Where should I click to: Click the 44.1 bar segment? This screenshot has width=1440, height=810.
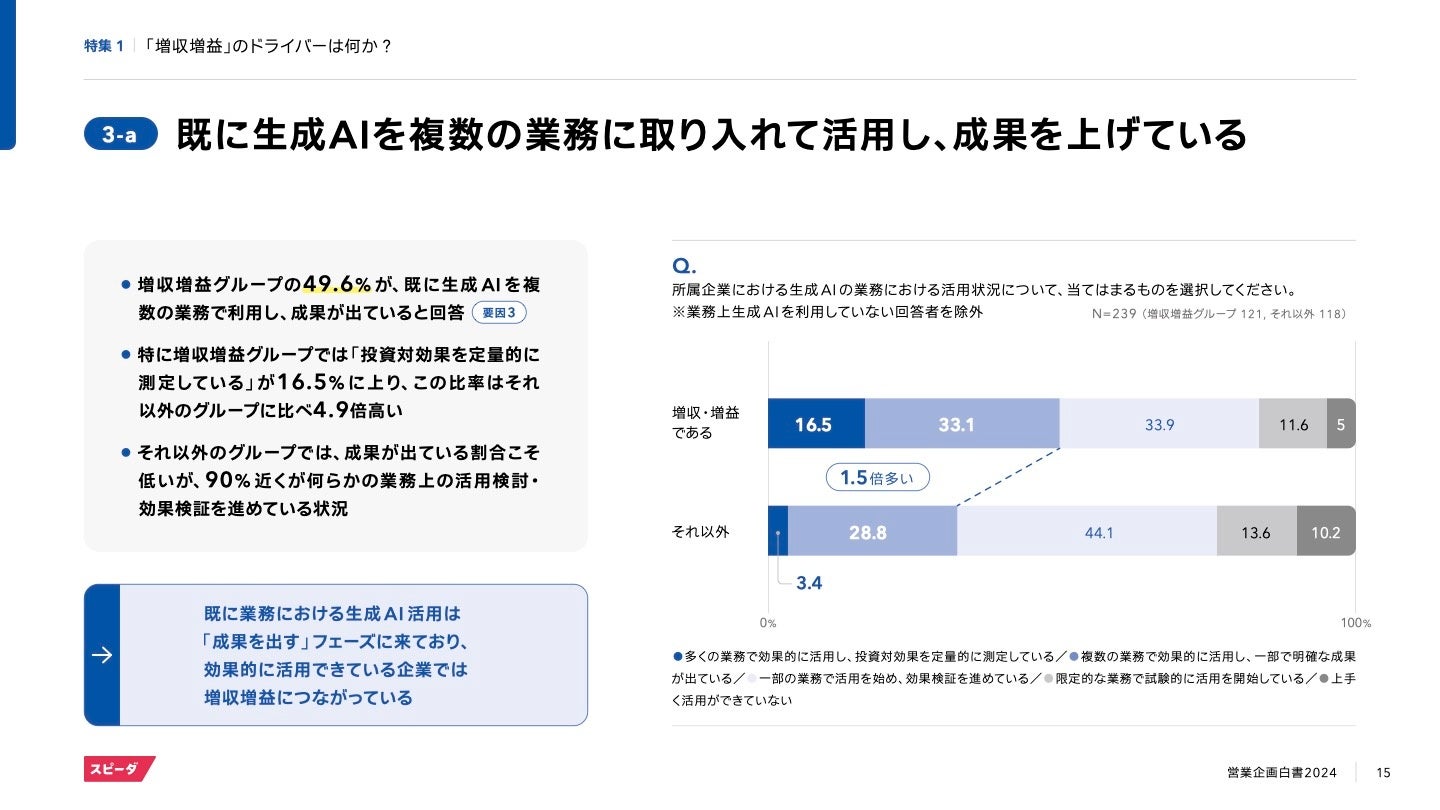pos(1087,532)
